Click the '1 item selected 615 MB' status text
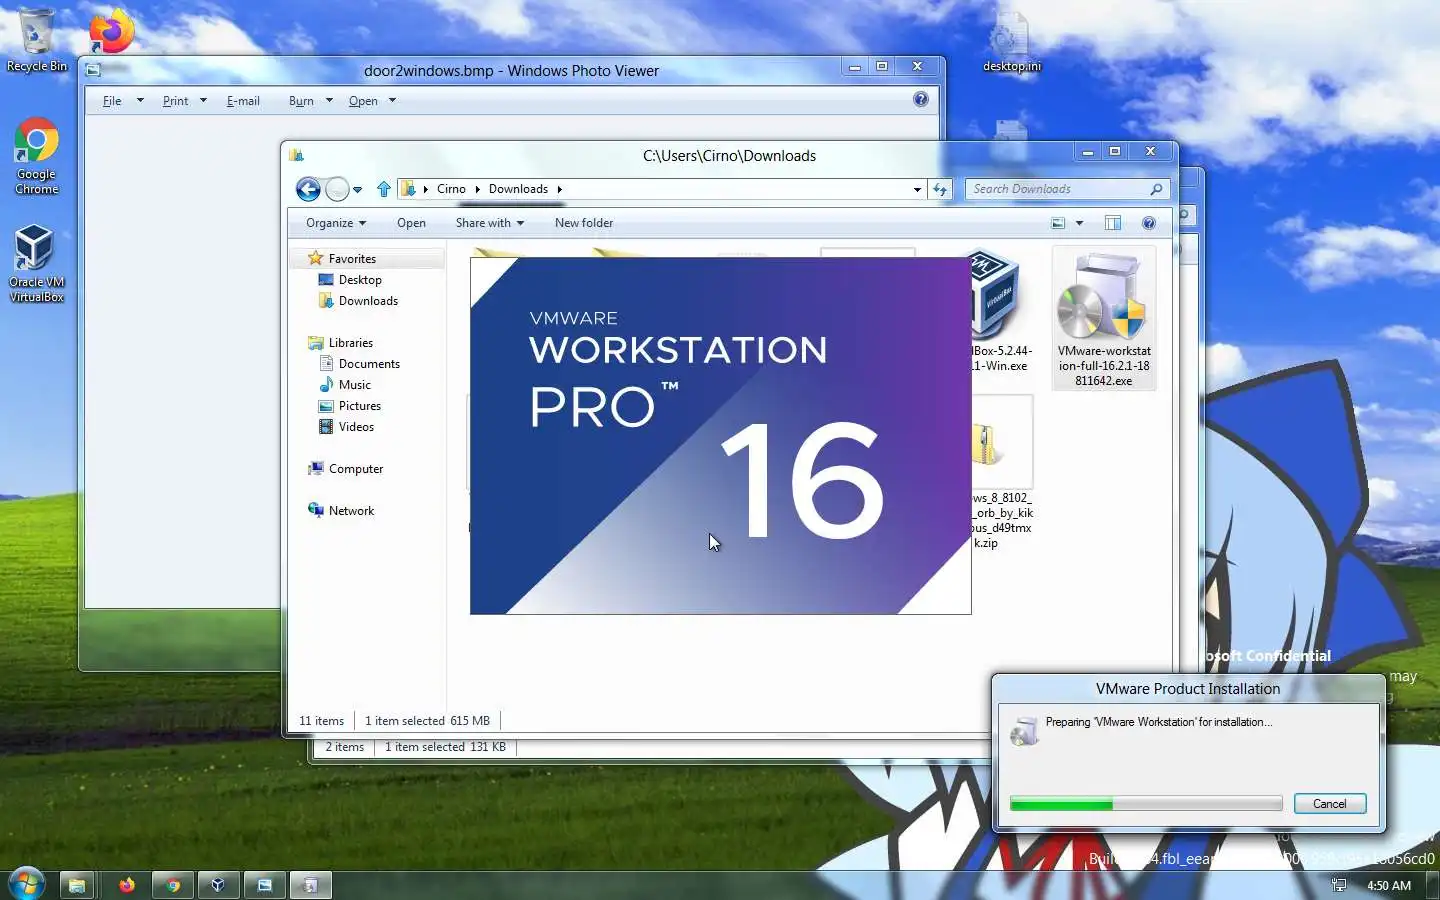 427,721
